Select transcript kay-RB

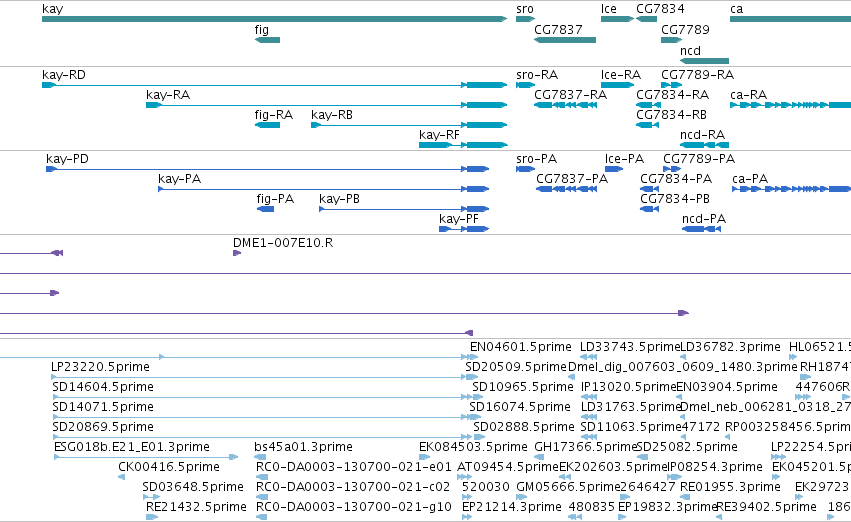click(409, 125)
